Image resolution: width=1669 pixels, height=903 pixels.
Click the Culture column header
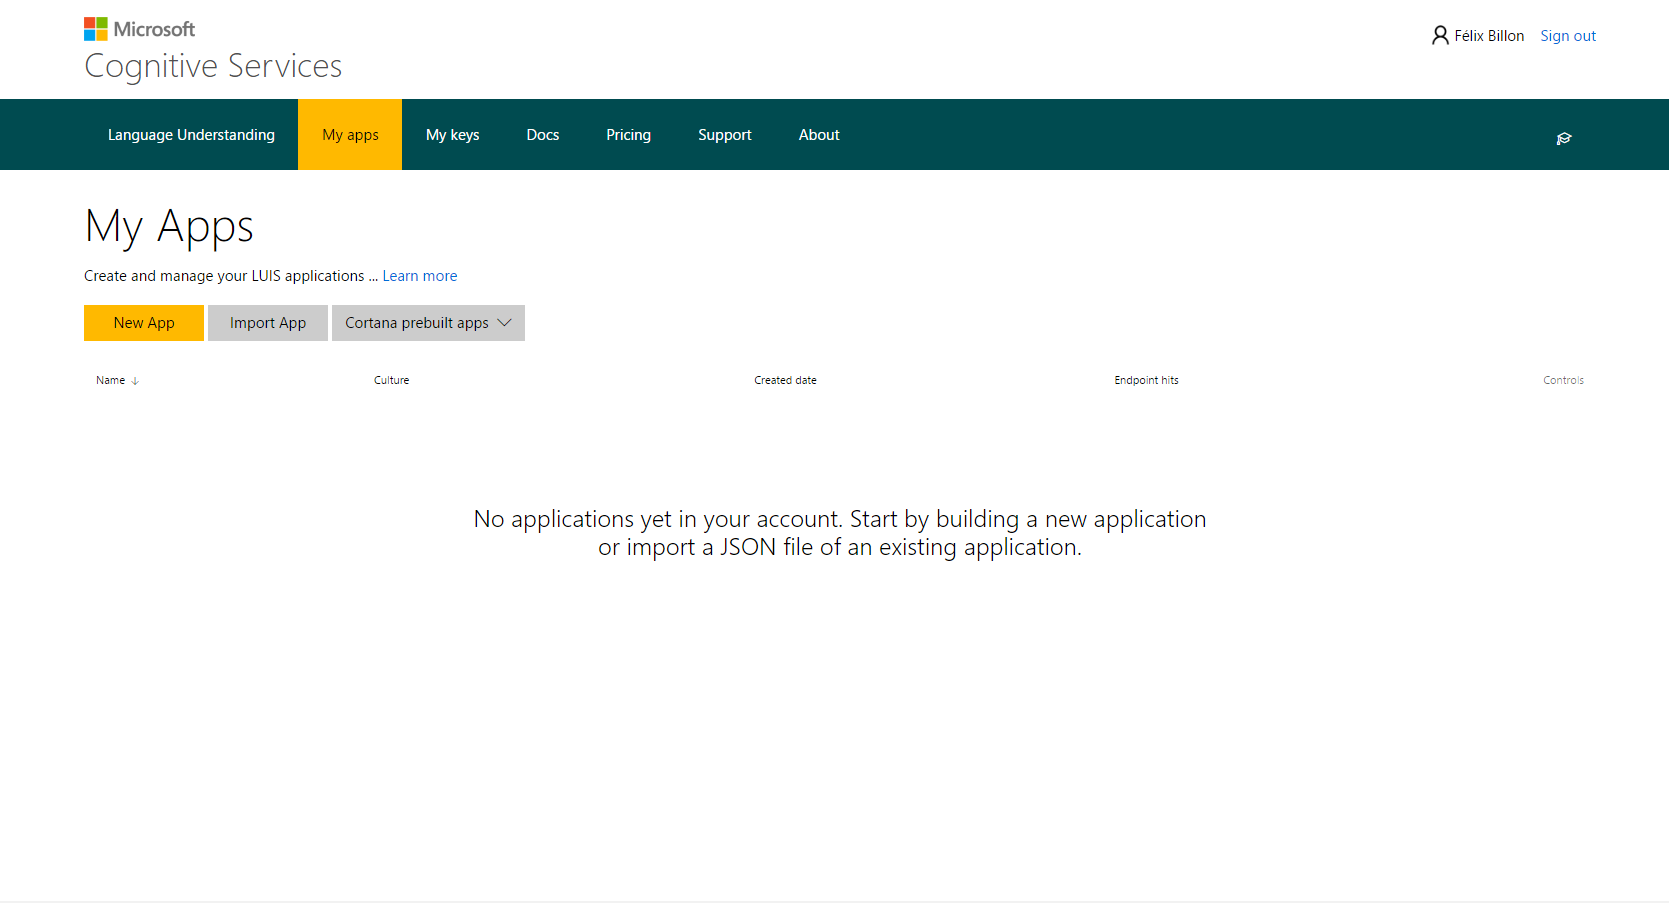coord(391,380)
